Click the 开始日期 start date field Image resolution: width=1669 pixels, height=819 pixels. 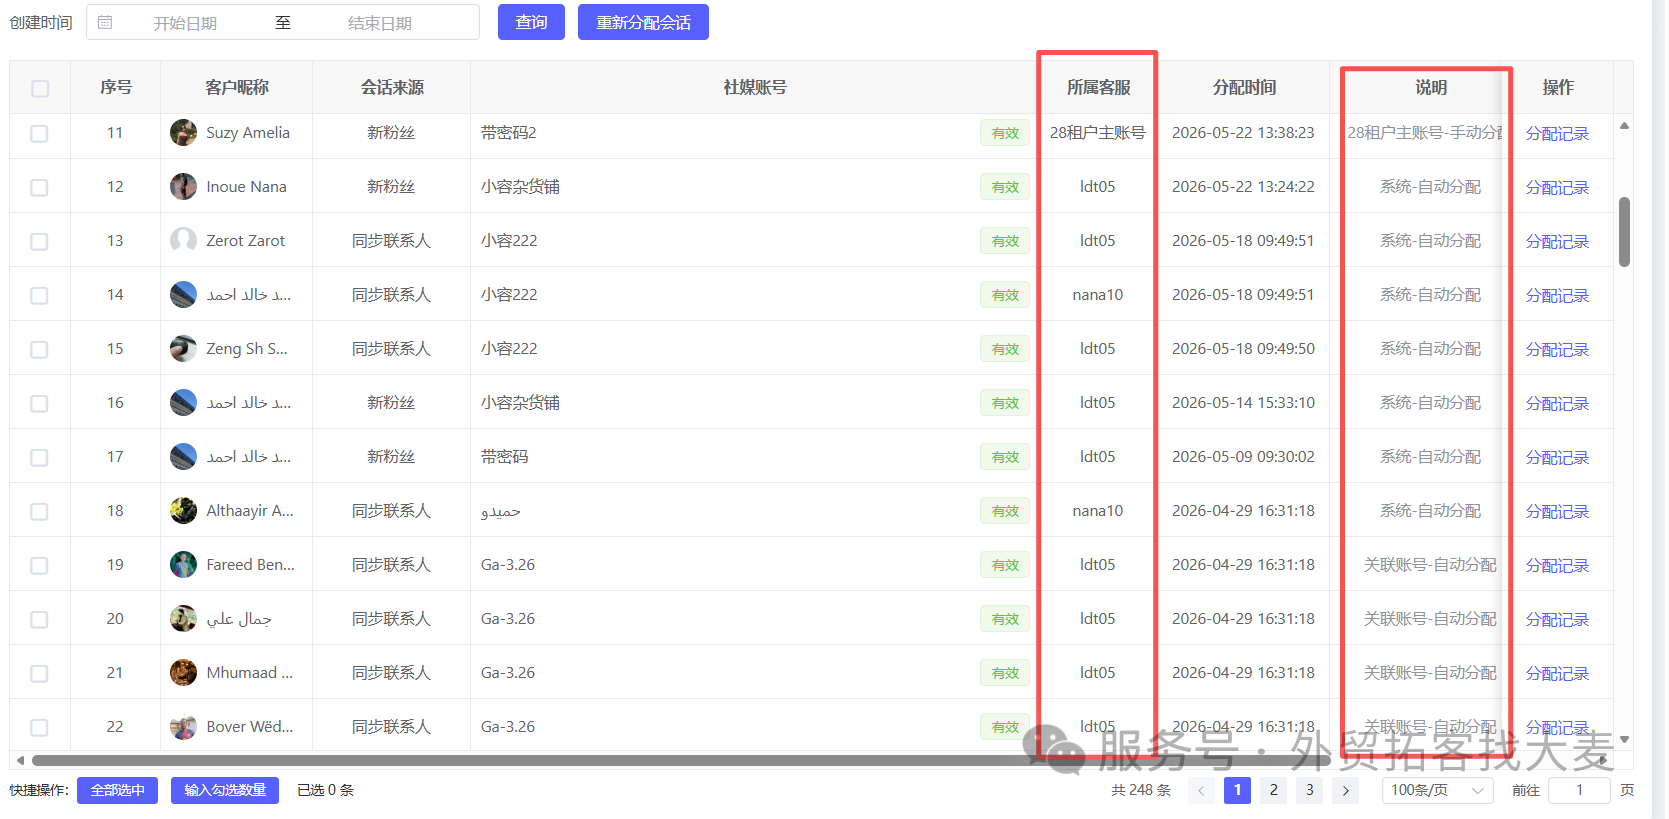coord(185,23)
